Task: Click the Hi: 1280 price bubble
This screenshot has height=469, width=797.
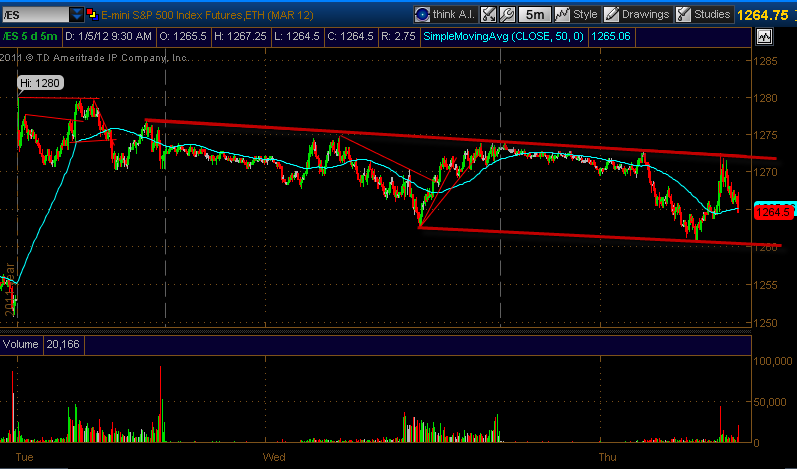Action: [40, 83]
